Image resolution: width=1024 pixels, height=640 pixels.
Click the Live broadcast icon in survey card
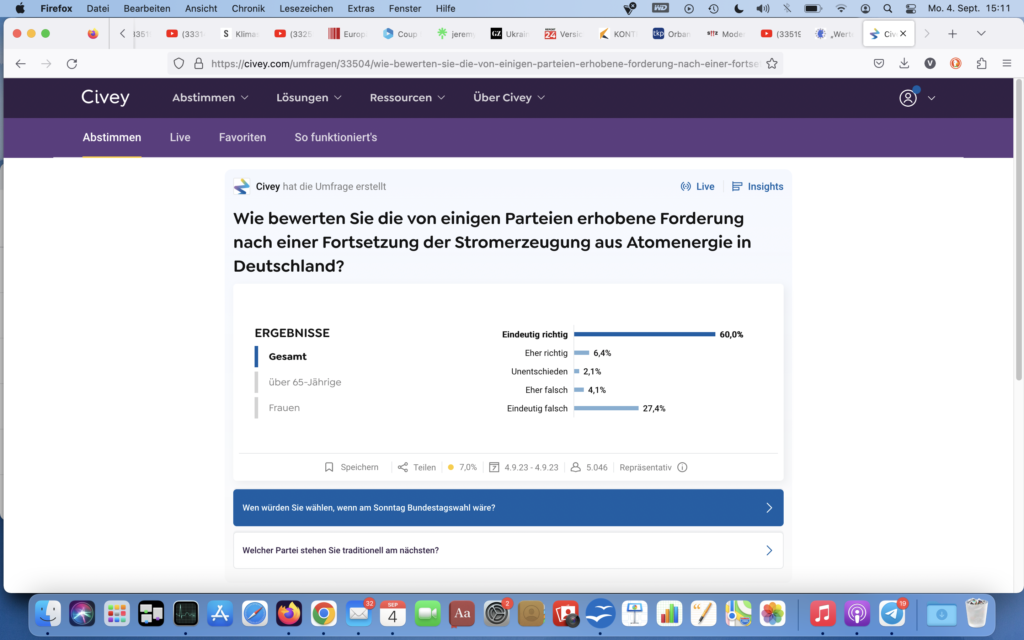pos(686,187)
